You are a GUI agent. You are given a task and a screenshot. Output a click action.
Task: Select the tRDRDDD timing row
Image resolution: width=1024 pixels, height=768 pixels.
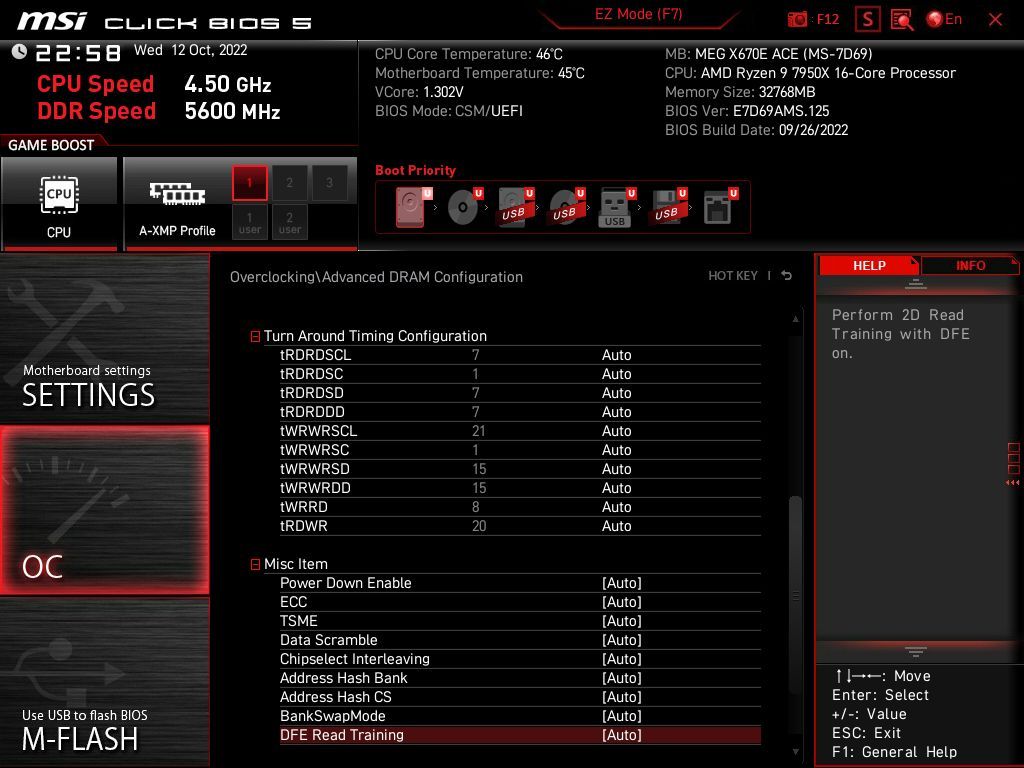tap(520, 412)
